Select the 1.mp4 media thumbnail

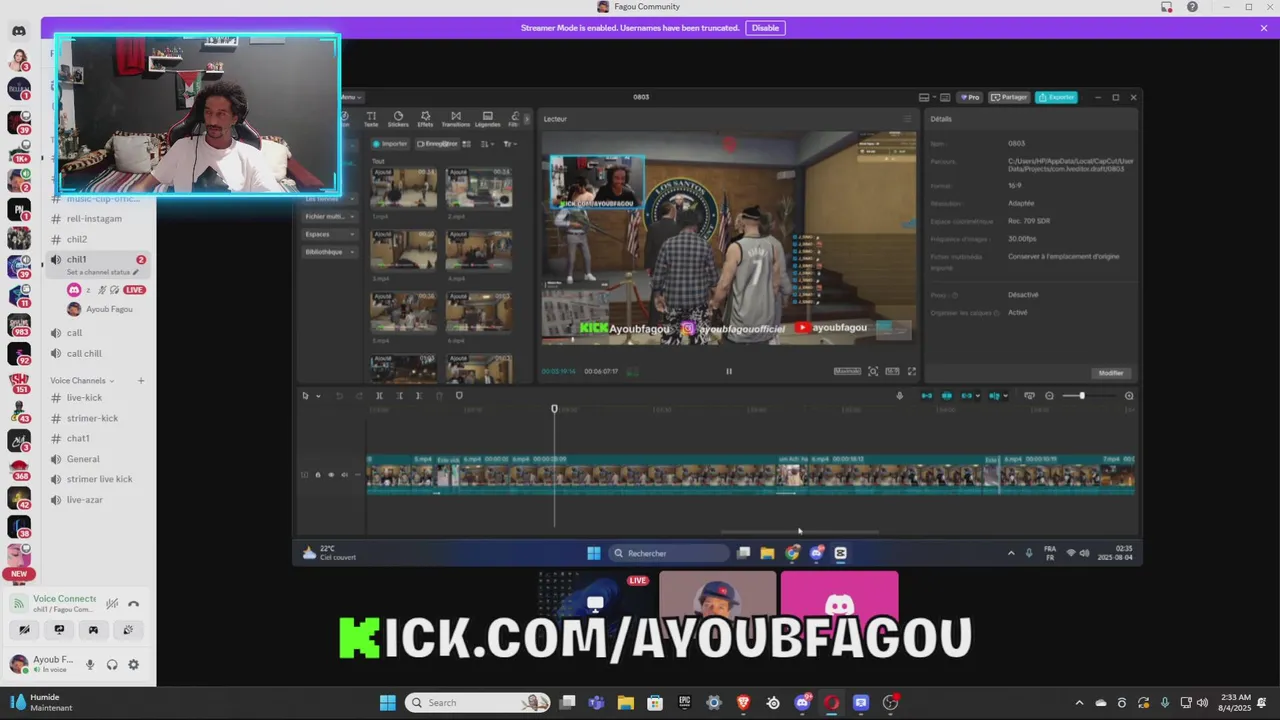click(404, 187)
